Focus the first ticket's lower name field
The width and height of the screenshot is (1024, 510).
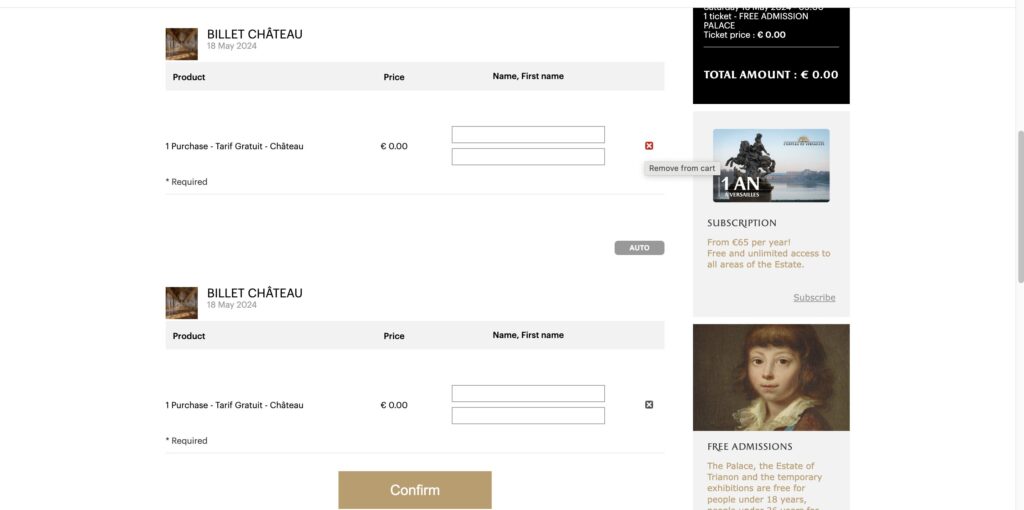tap(528, 157)
